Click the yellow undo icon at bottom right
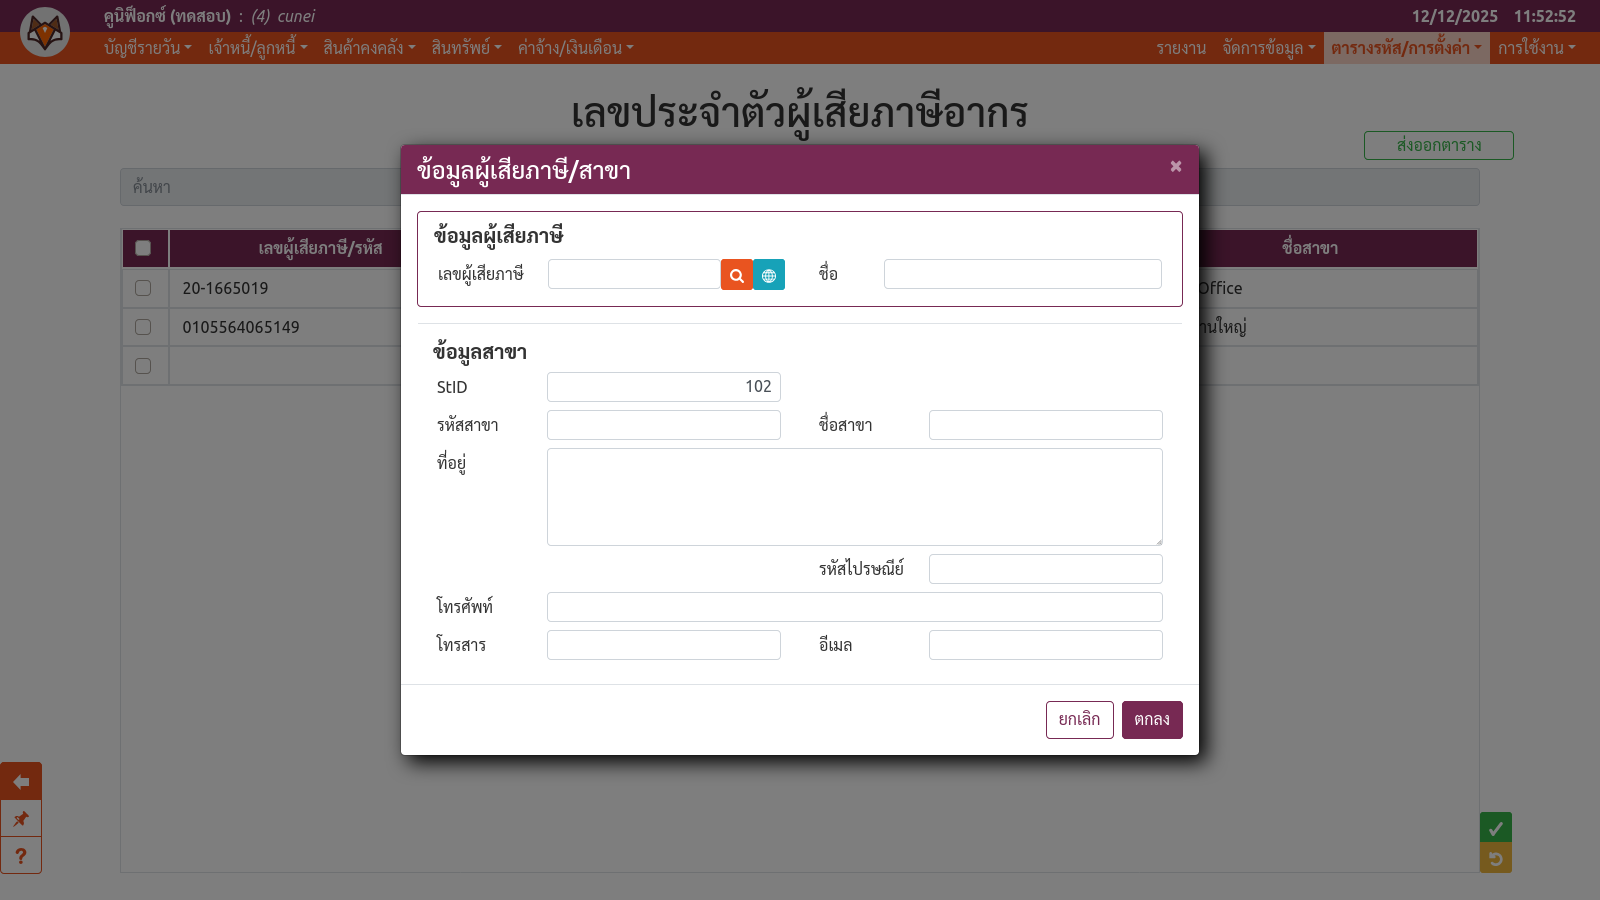 pos(1495,858)
